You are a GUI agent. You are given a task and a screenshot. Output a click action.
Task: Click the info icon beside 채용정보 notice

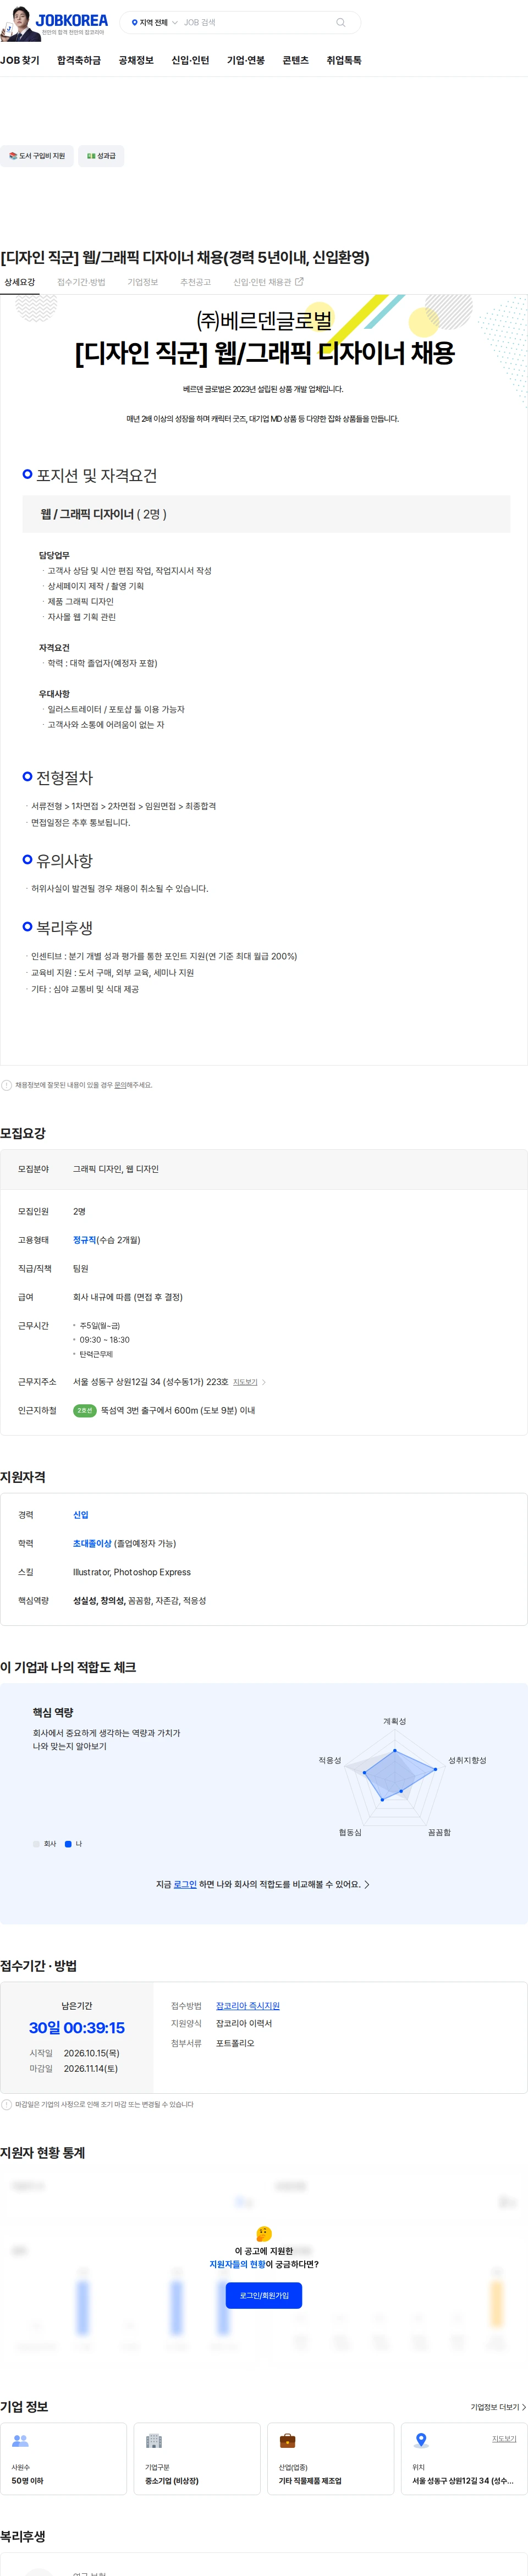point(6,1085)
